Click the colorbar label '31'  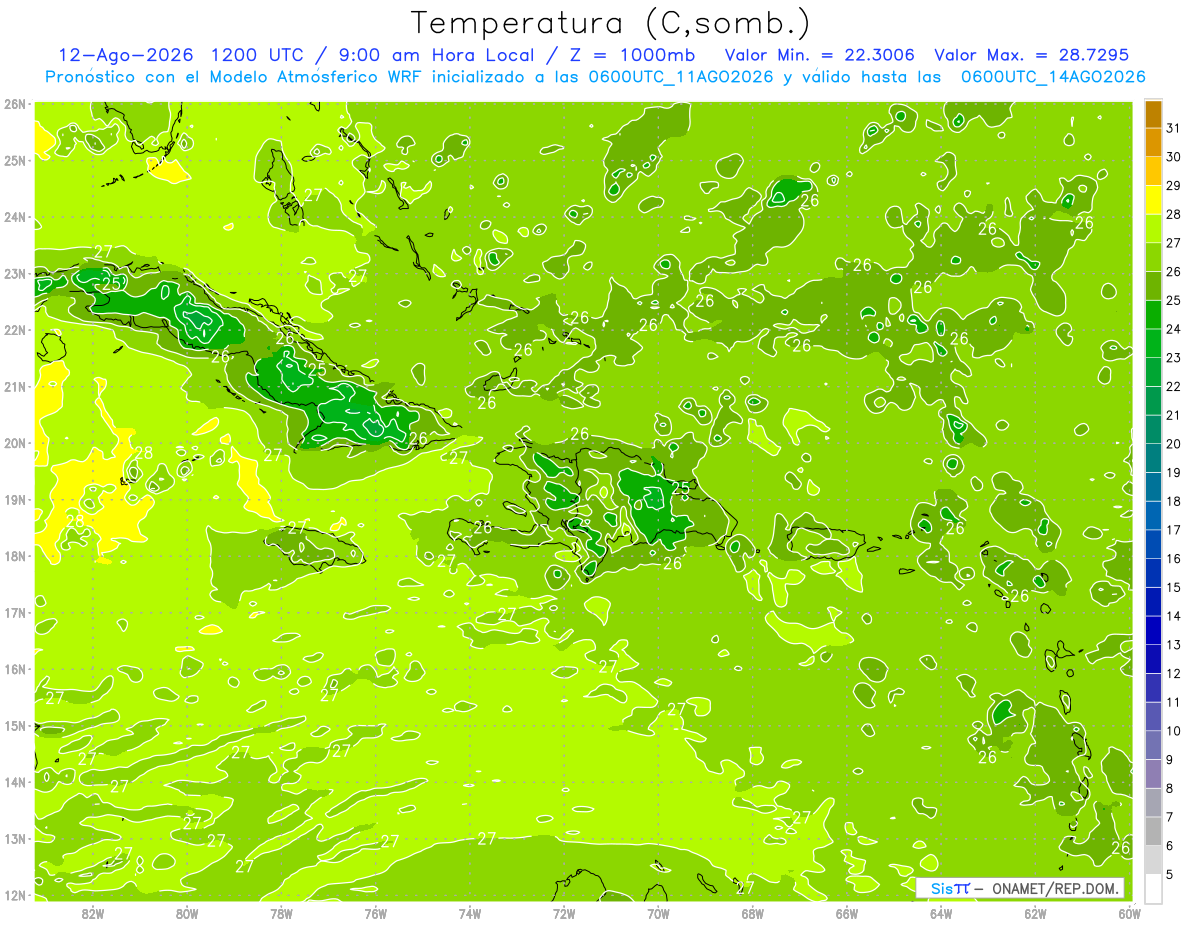point(1173,129)
